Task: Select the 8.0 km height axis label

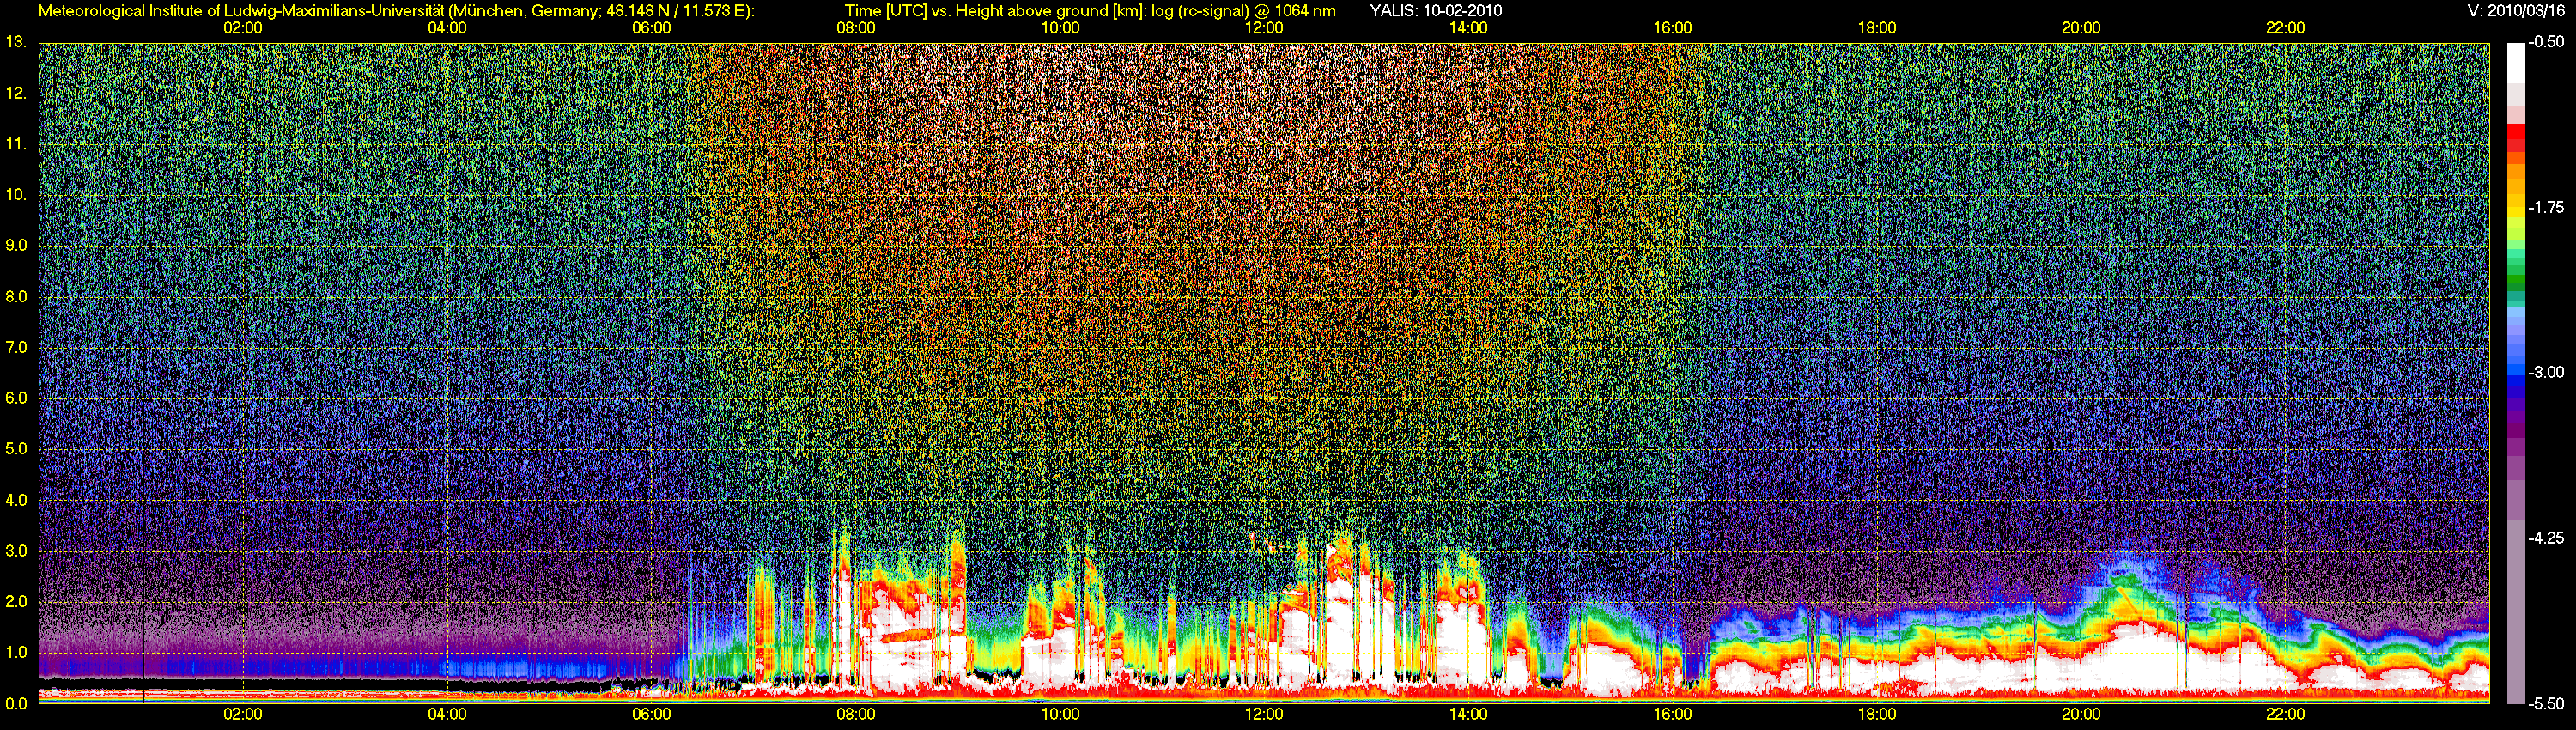Action: [16, 296]
